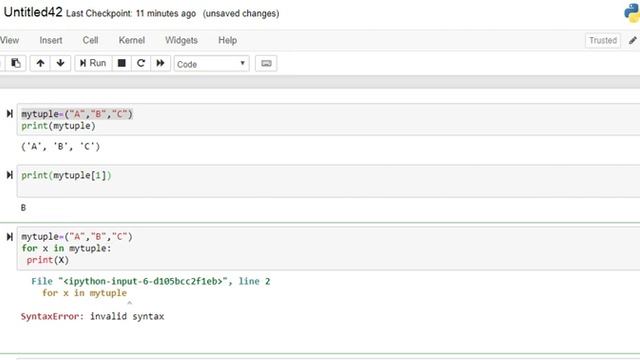Click the ('A', 'B', 'C') output text
The width and height of the screenshot is (640, 360).
pyautogui.click(x=60, y=147)
